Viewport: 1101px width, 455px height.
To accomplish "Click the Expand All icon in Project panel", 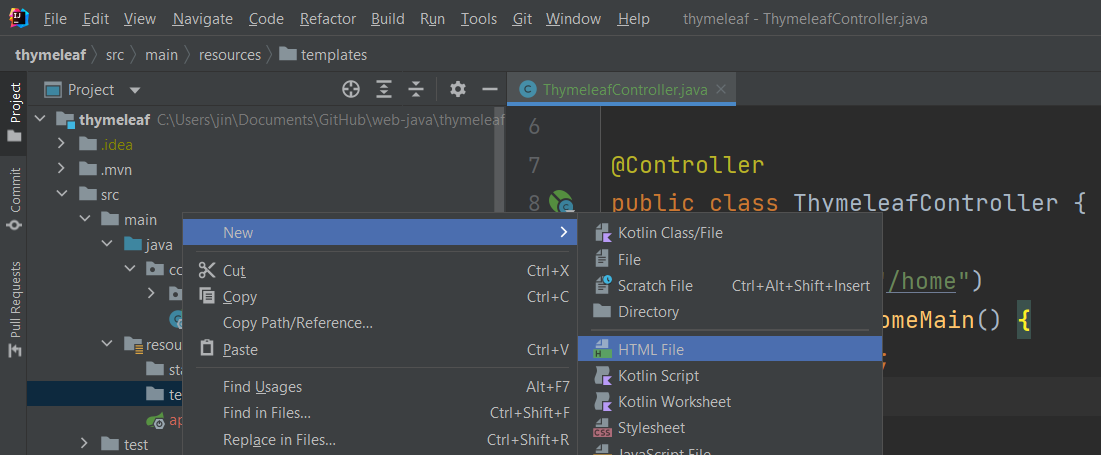I will tap(383, 89).
